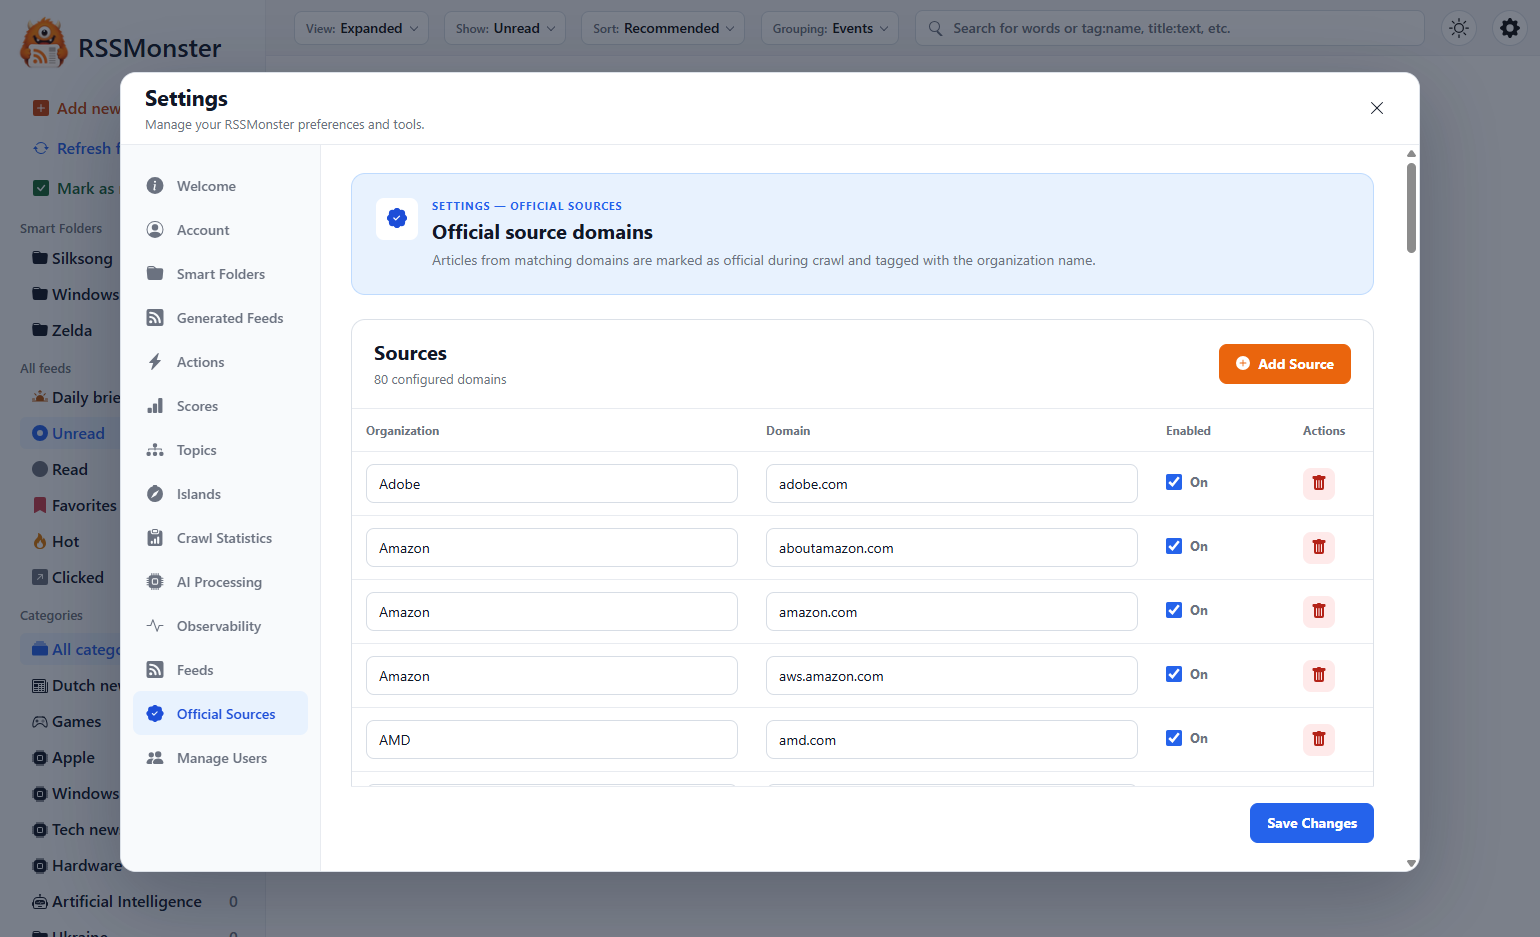
Task: Edit the adobe.com domain field
Action: point(952,484)
